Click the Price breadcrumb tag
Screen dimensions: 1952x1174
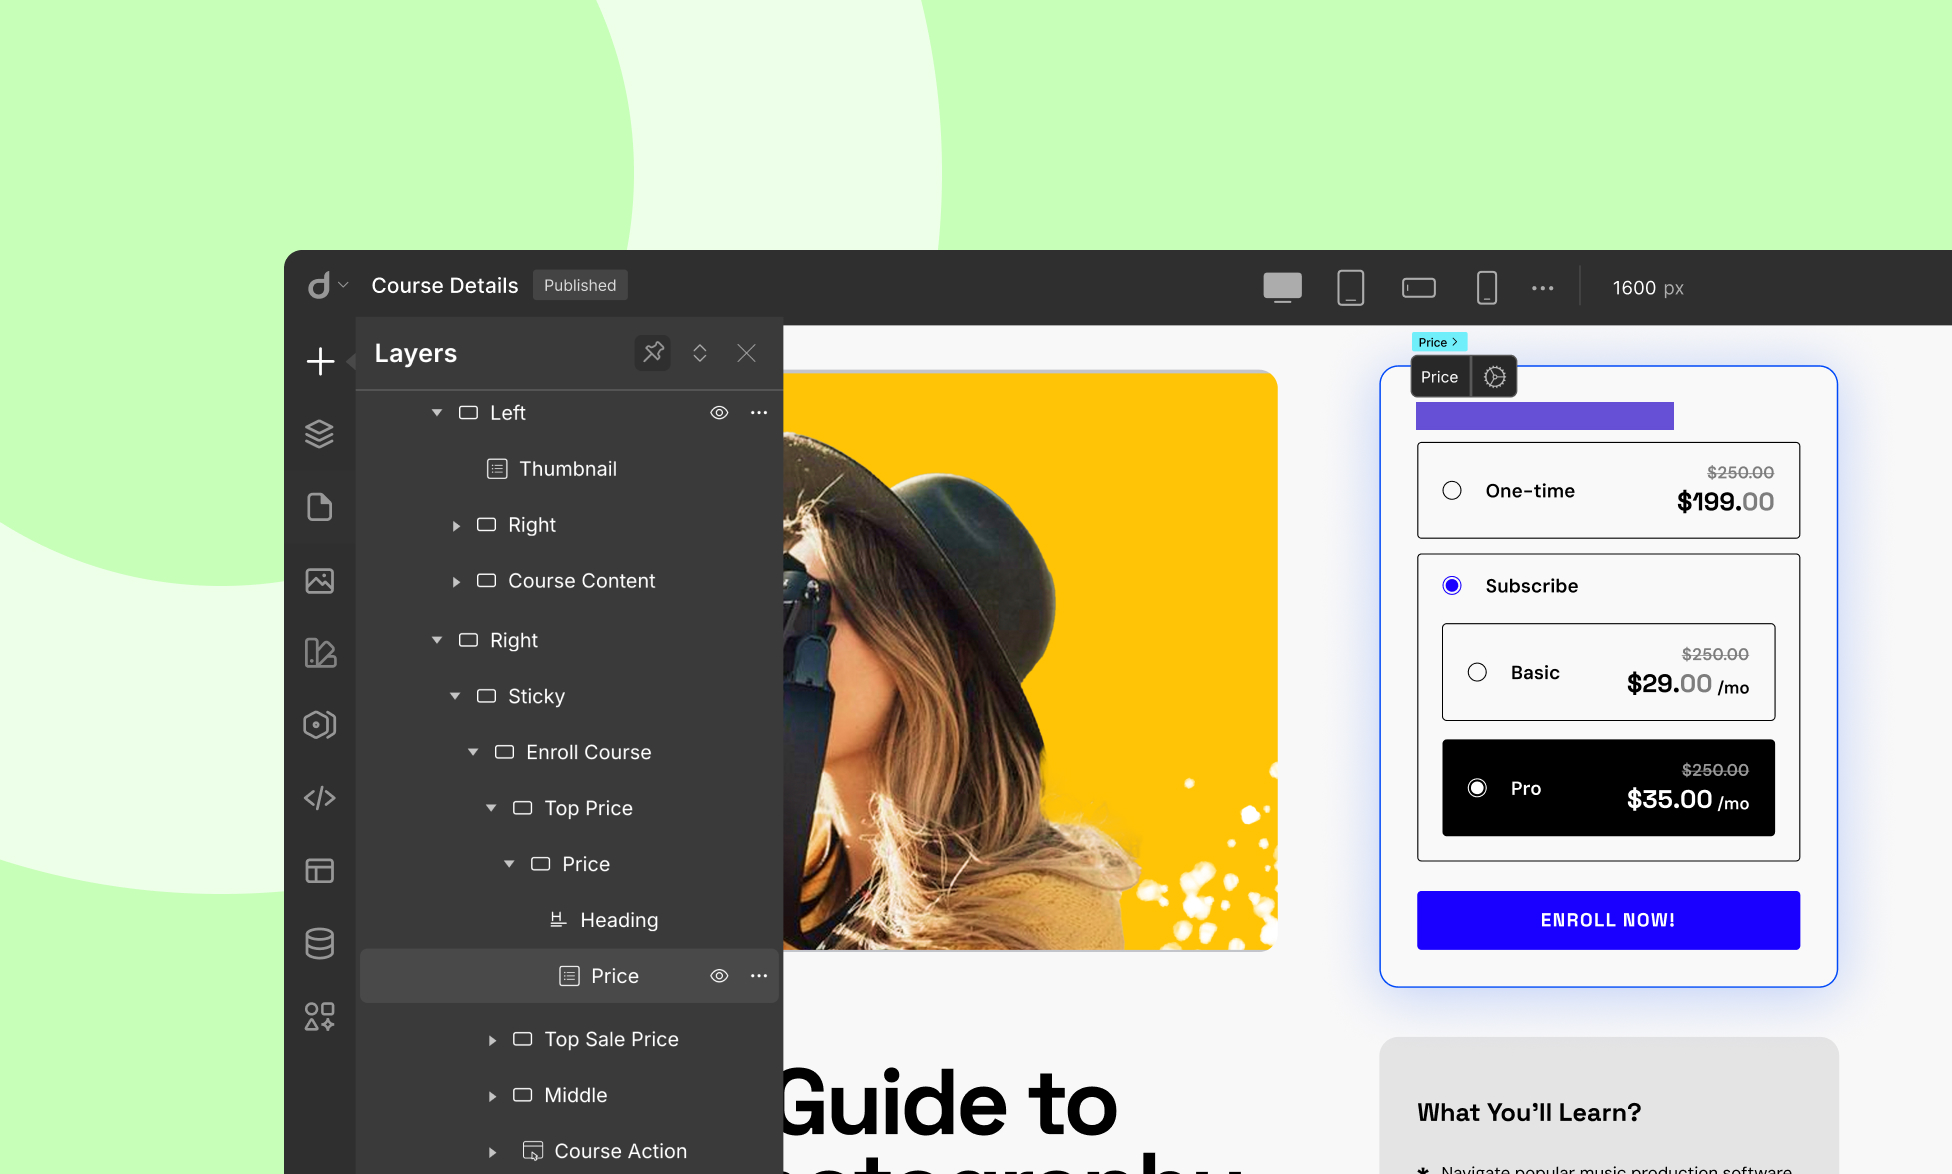click(x=1439, y=342)
